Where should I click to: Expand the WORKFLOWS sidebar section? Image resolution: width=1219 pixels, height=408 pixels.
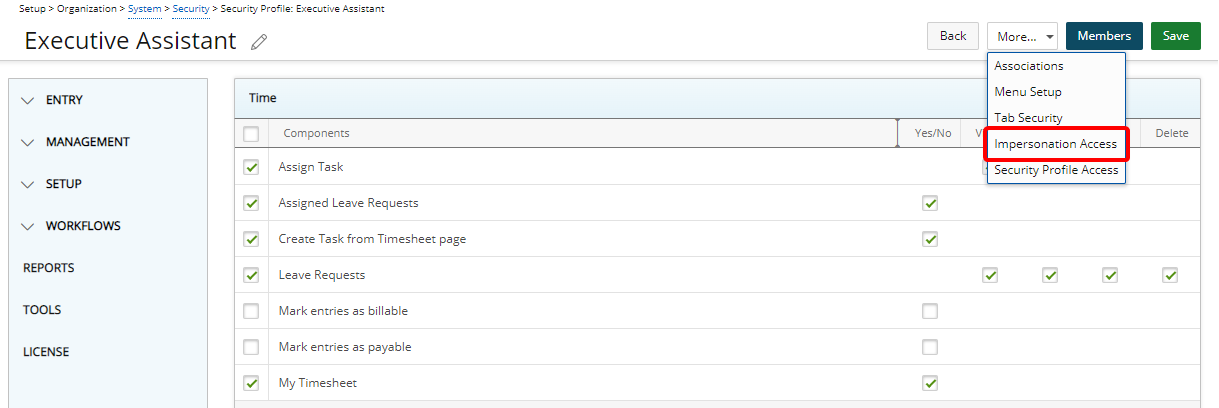pyautogui.click(x=28, y=227)
